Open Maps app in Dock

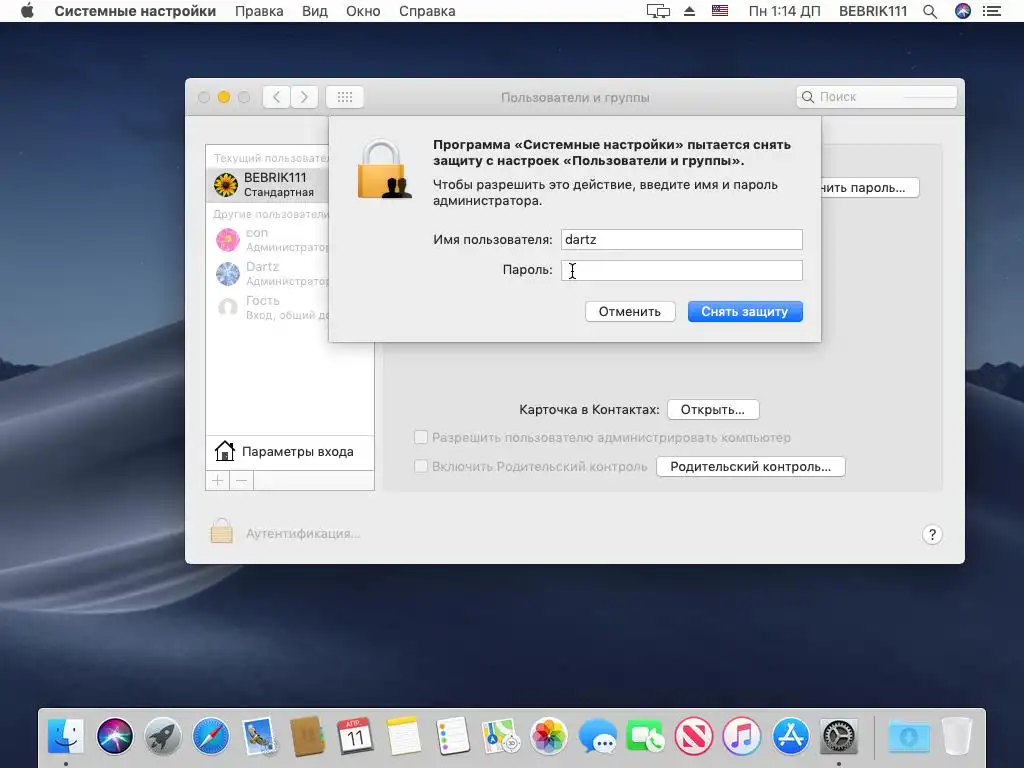click(500, 736)
